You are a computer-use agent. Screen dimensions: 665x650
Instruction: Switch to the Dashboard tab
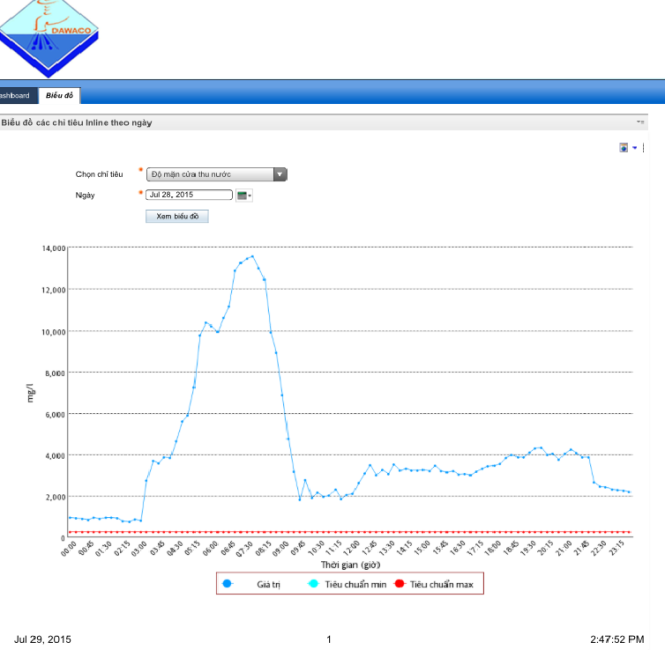pos(17,95)
